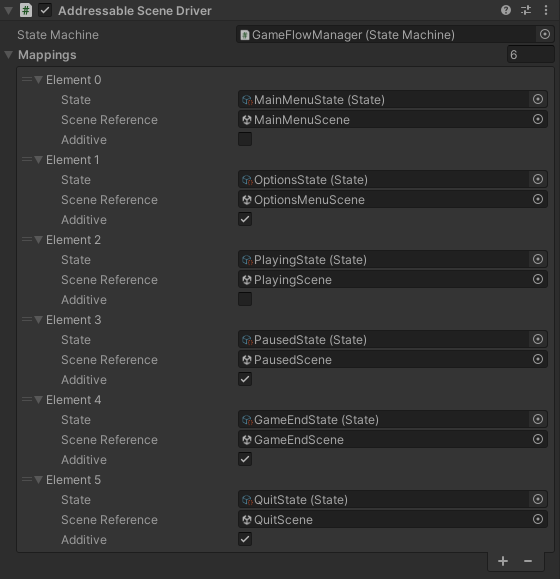Click the Addressable Scene Driver header title
This screenshot has height=579, width=560.
click(x=135, y=11)
